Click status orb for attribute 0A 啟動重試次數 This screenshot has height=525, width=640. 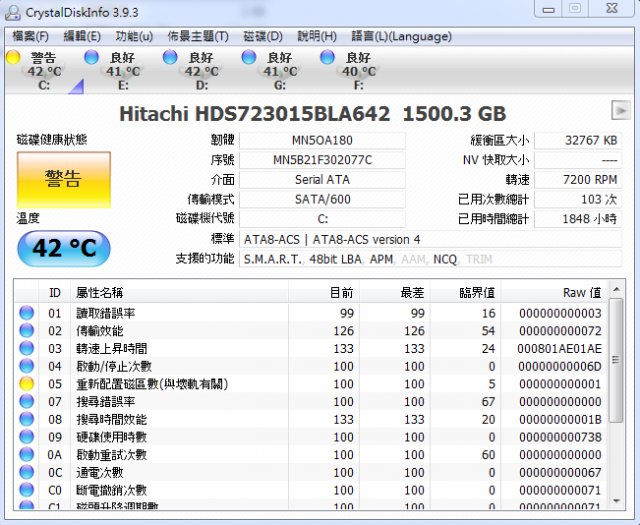27,454
